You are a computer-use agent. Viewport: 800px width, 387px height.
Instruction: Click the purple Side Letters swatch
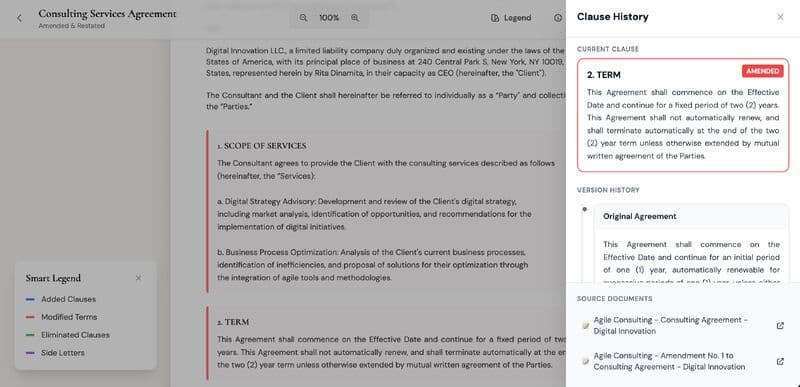tap(30, 353)
